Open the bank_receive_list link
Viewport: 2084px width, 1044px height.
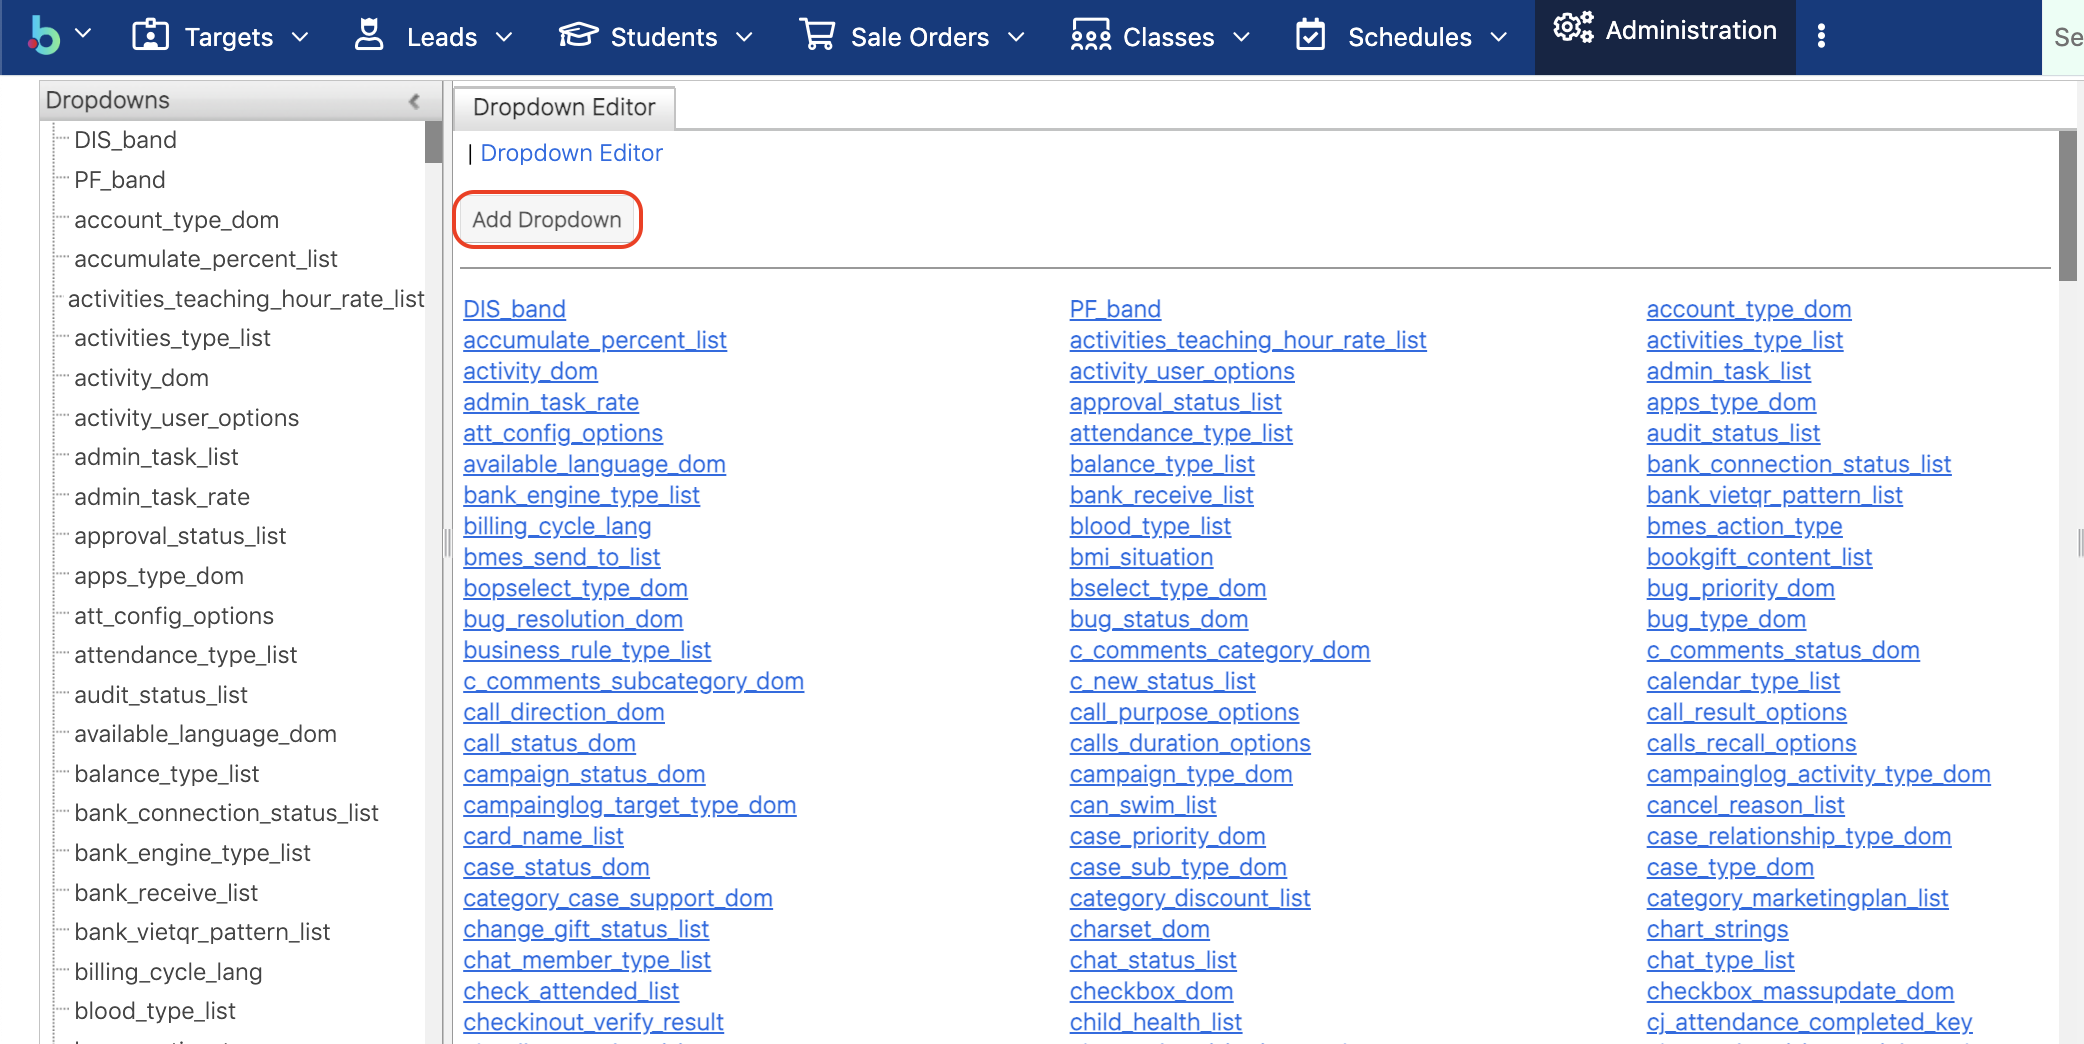tap(1161, 495)
